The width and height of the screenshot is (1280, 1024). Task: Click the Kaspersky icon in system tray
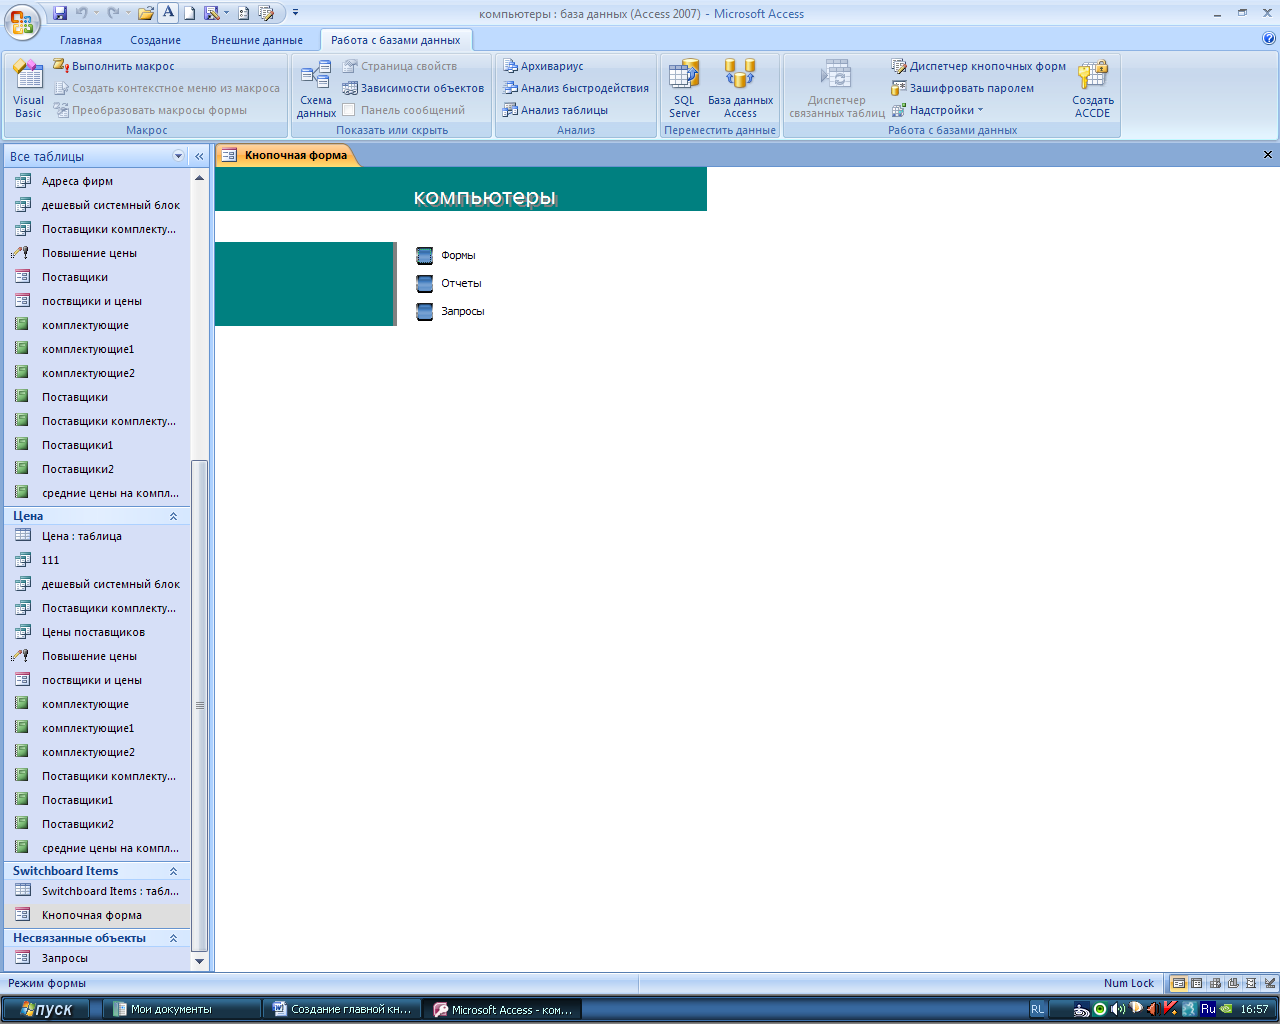(1169, 1009)
